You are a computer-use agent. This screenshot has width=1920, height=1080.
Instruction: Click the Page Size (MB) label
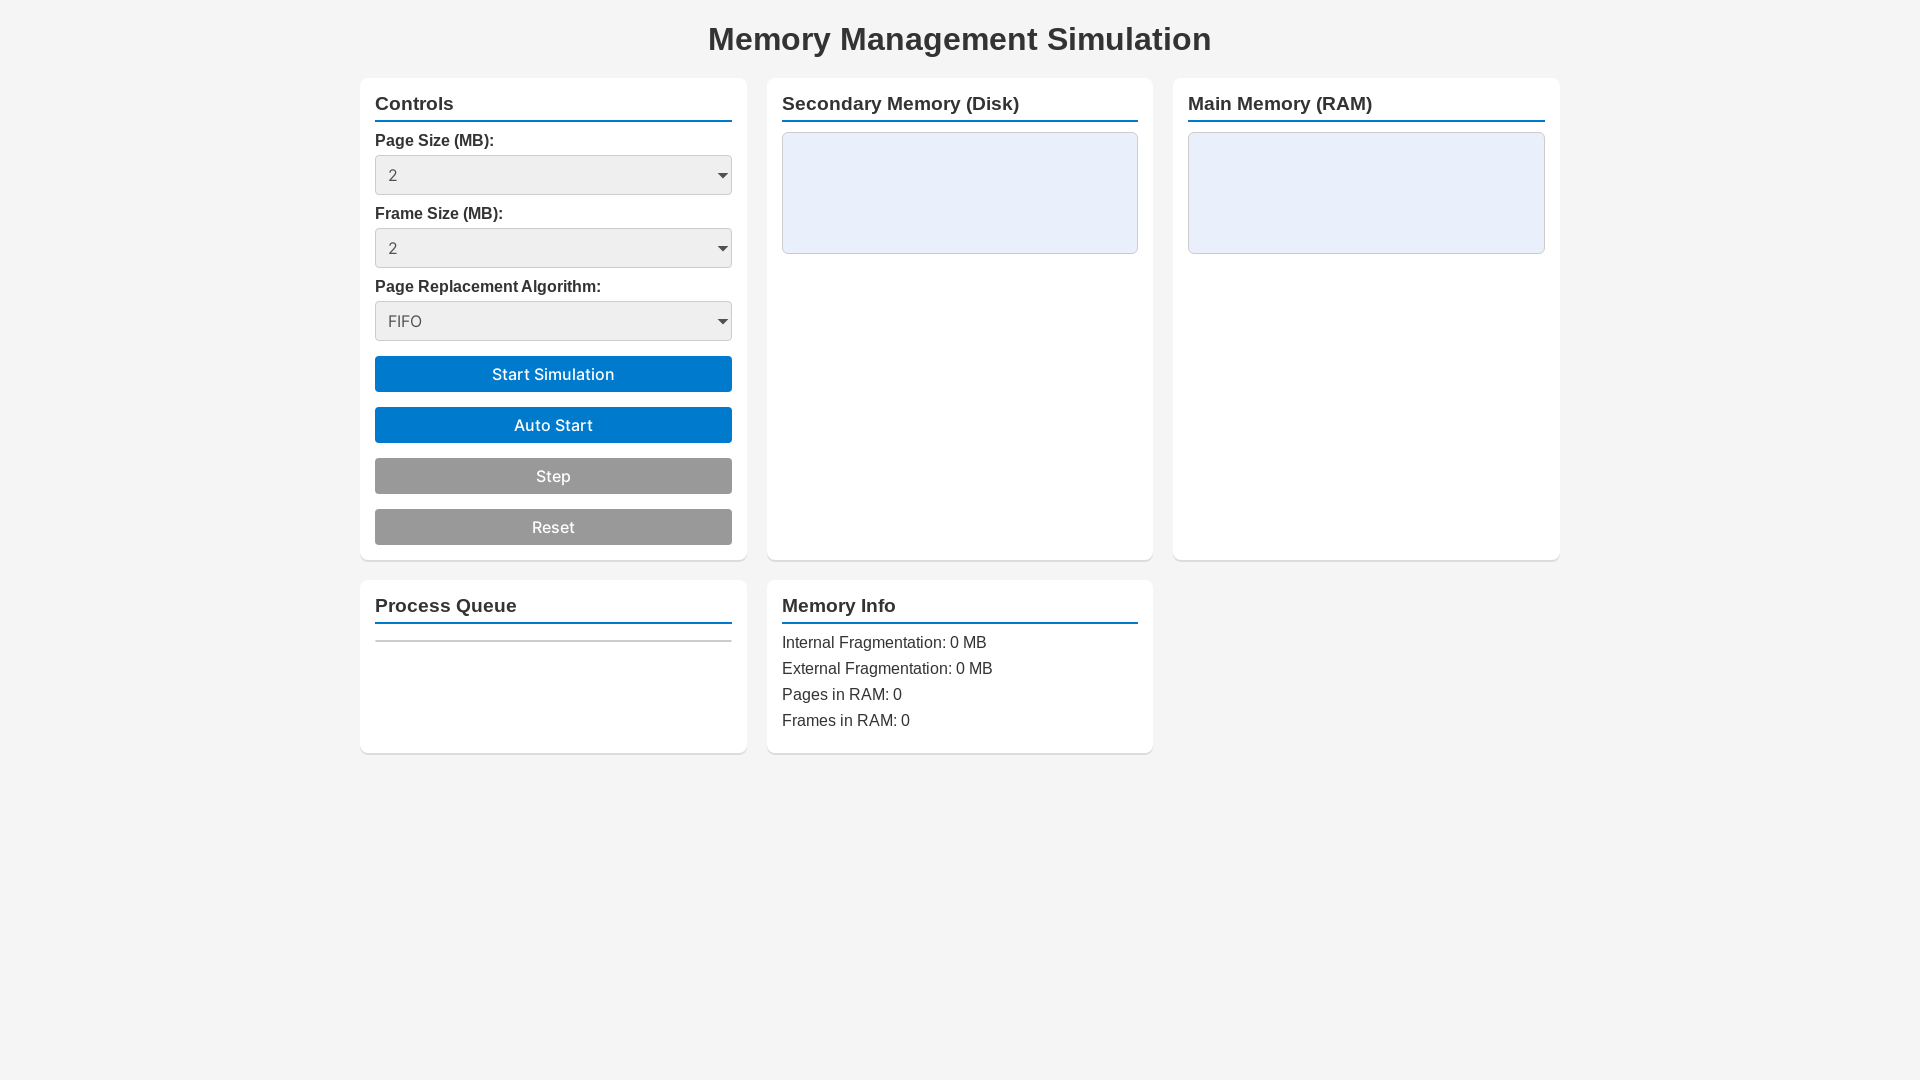[434, 141]
